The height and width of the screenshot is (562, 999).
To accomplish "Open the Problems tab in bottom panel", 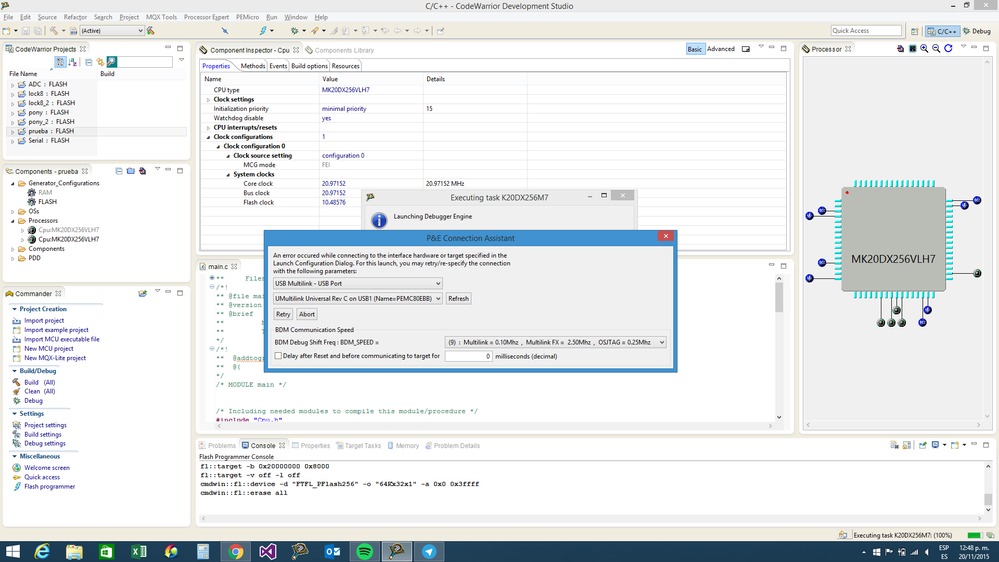I will [x=217, y=445].
